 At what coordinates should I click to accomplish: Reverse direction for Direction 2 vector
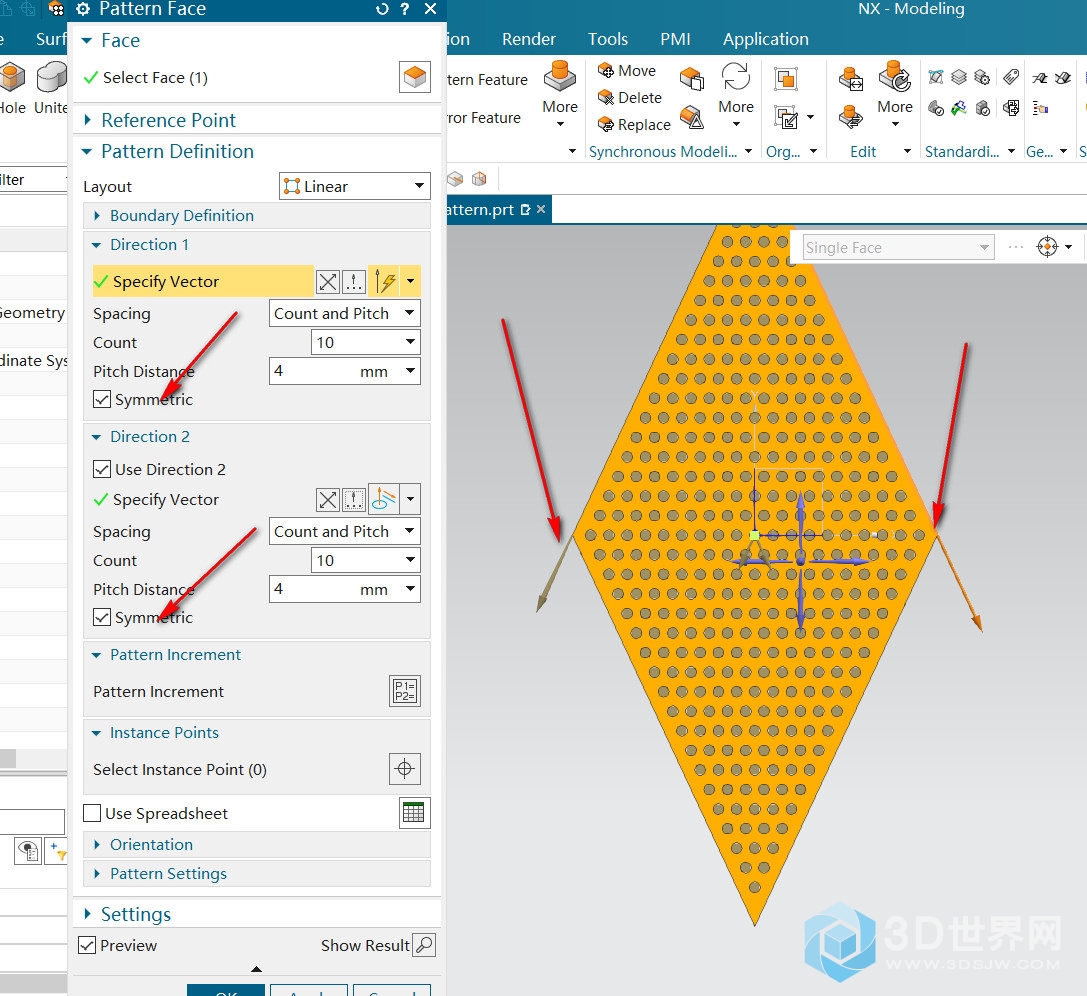coord(328,500)
